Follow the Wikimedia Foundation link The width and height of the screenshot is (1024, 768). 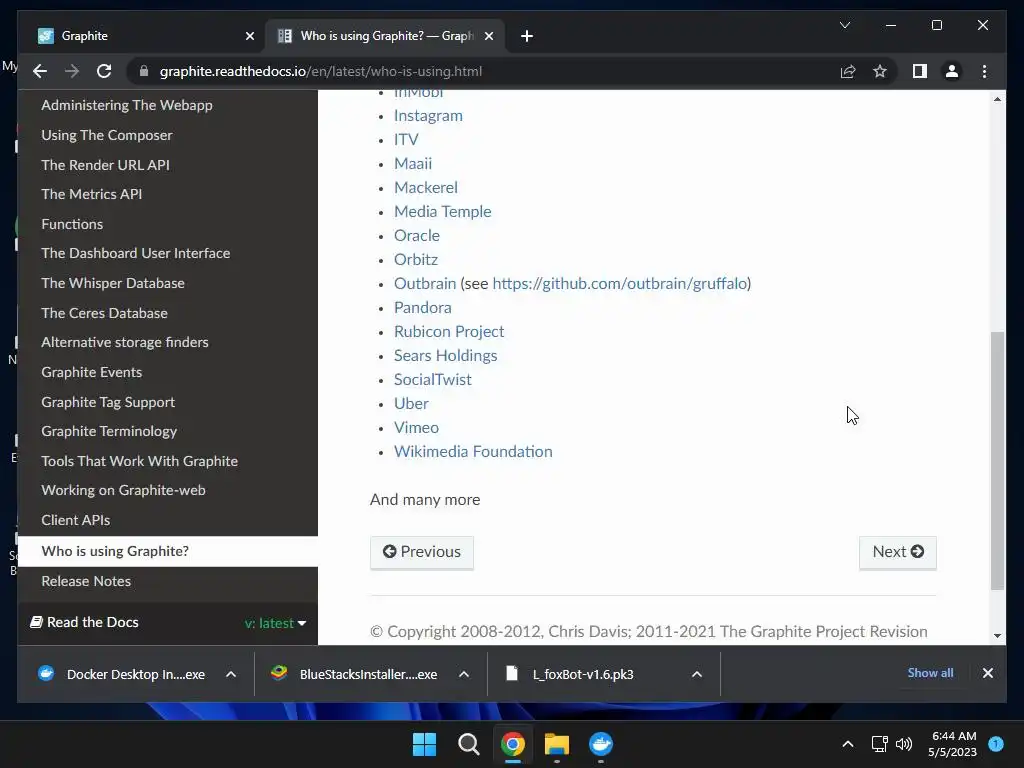click(473, 451)
